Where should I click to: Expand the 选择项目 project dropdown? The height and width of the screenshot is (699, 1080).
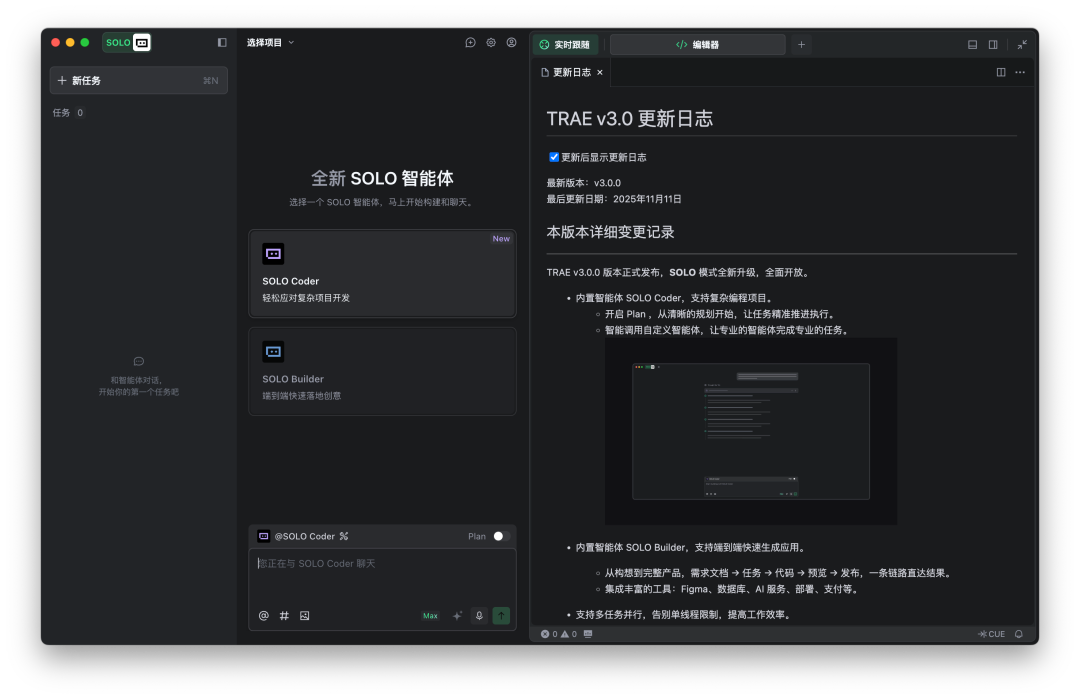pos(270,43)
